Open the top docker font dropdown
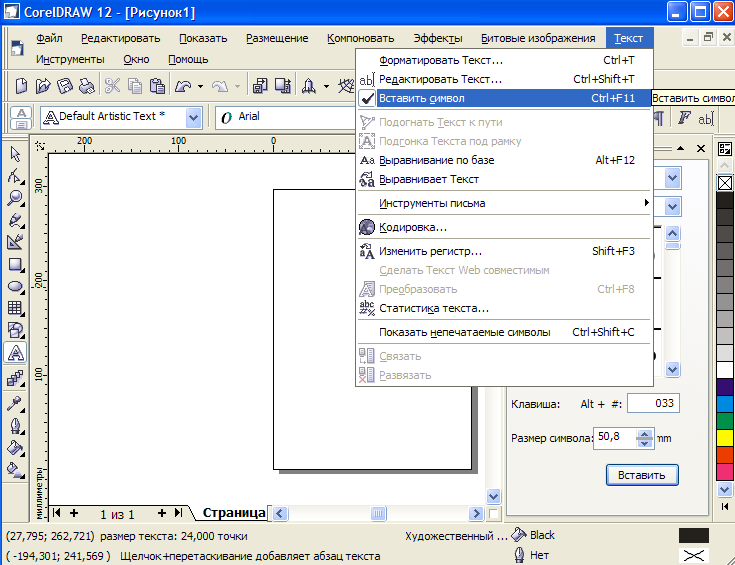735x565 pixels. 672,178
